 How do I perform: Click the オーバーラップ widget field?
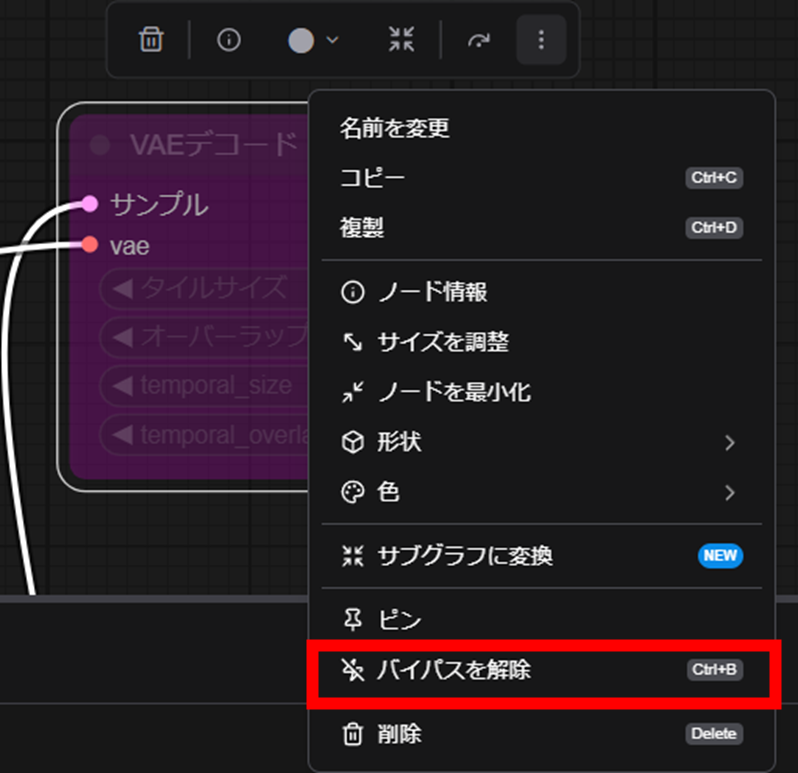[x=204, y=337]
